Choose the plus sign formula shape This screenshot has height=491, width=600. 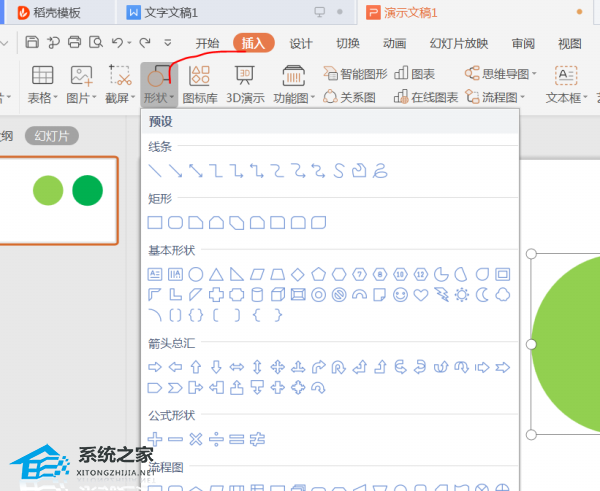(x=155, y=439)
